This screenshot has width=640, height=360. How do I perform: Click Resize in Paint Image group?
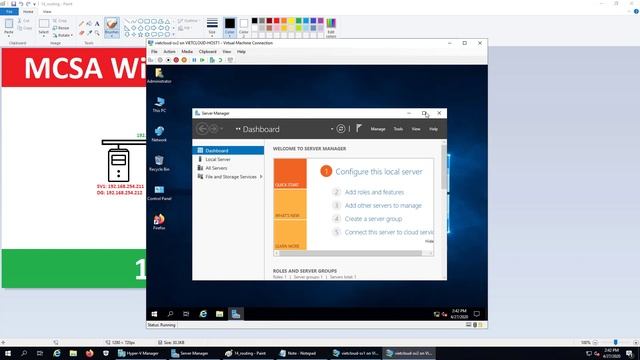[x=61, y=28]
